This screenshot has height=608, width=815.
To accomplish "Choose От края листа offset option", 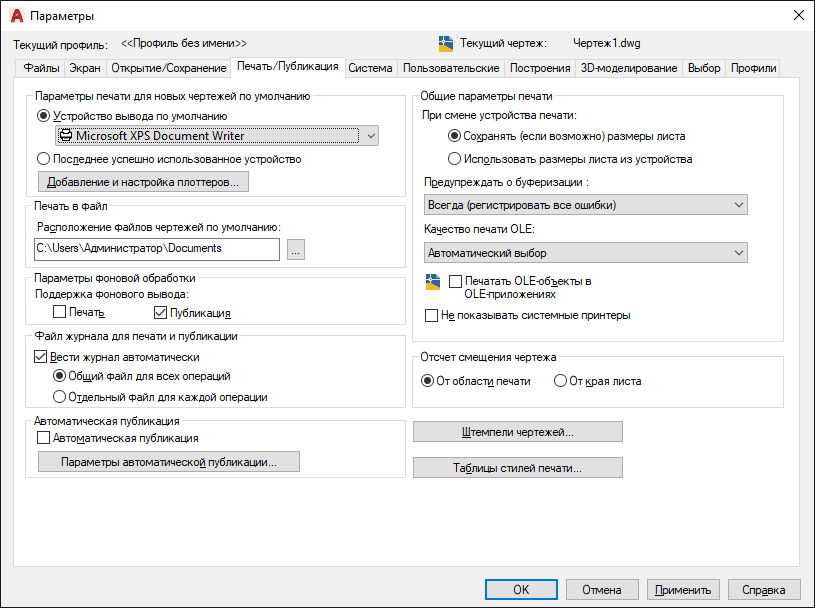I will tap(560, 381).
